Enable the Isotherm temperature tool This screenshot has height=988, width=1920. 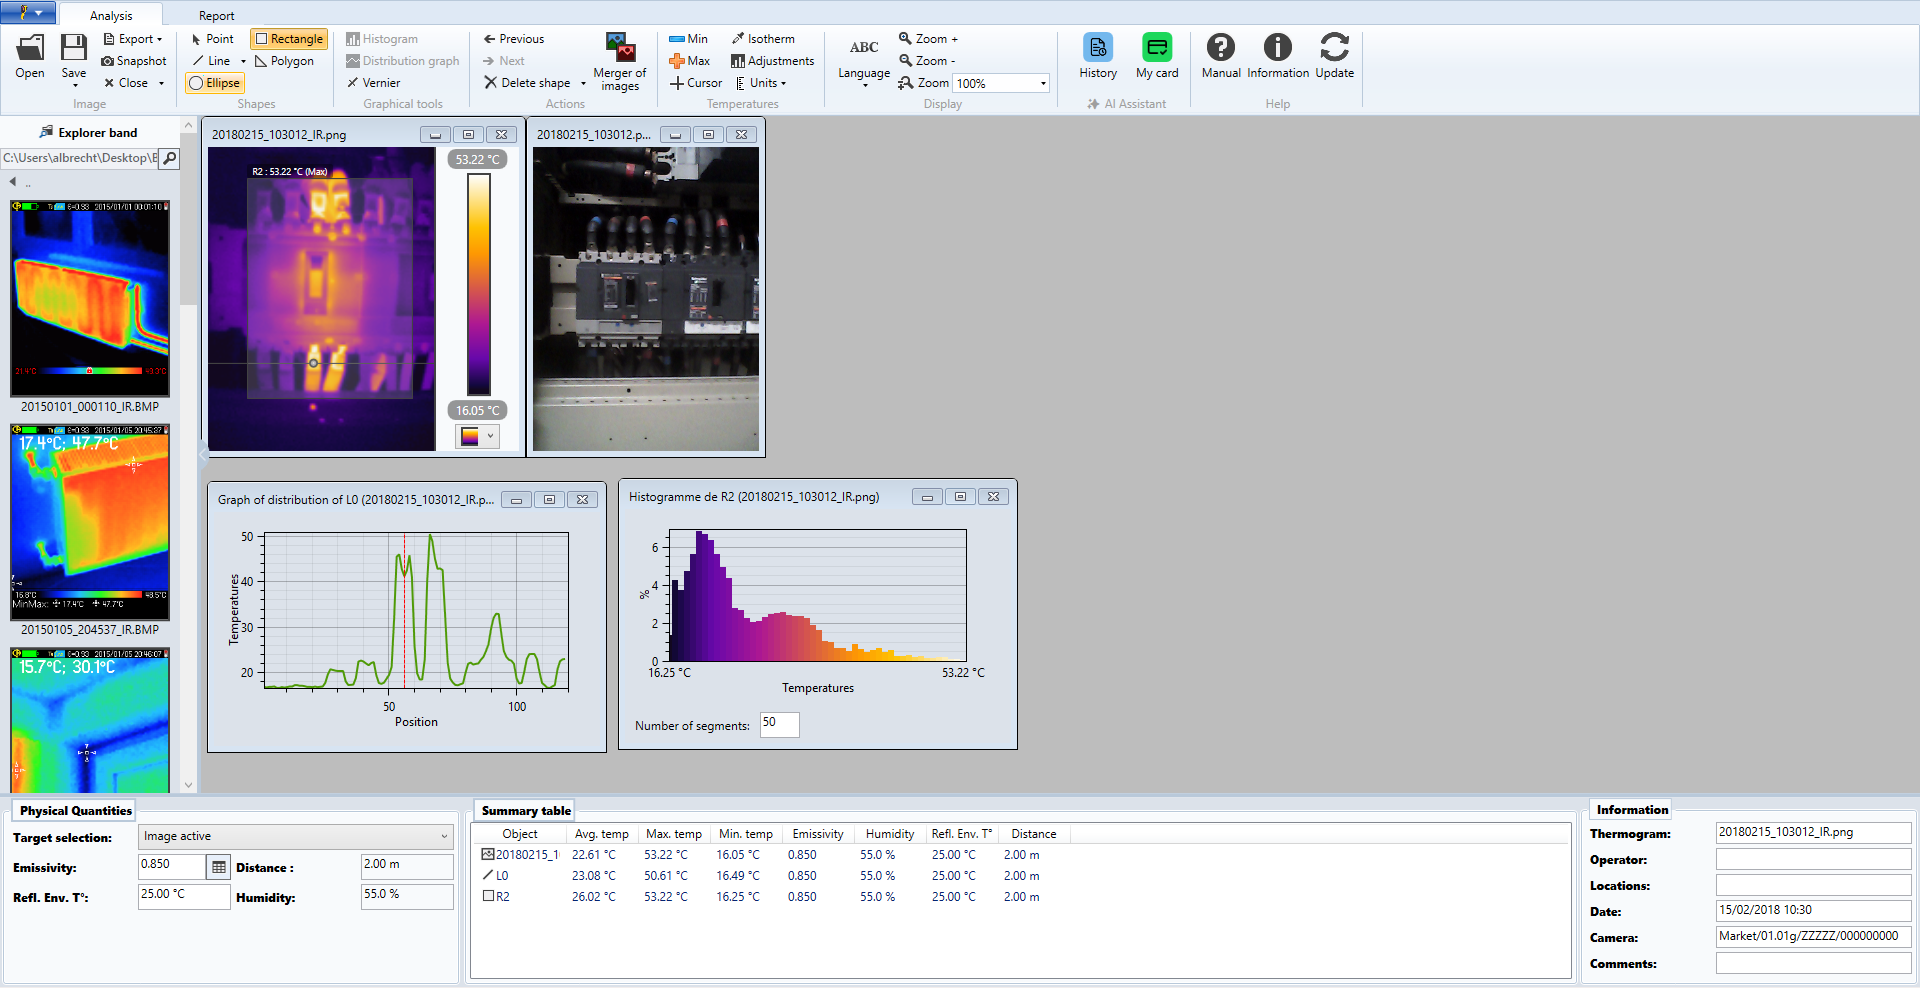(763, 39)
